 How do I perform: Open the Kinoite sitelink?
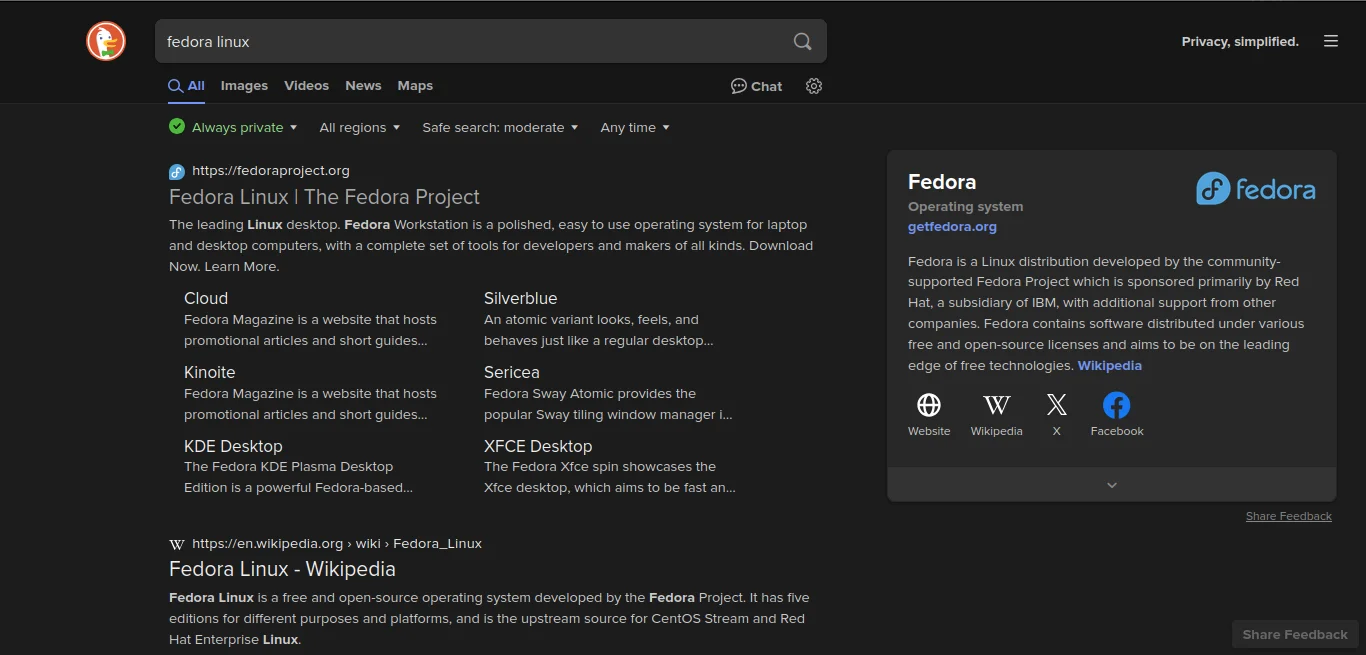coord(210,372)
